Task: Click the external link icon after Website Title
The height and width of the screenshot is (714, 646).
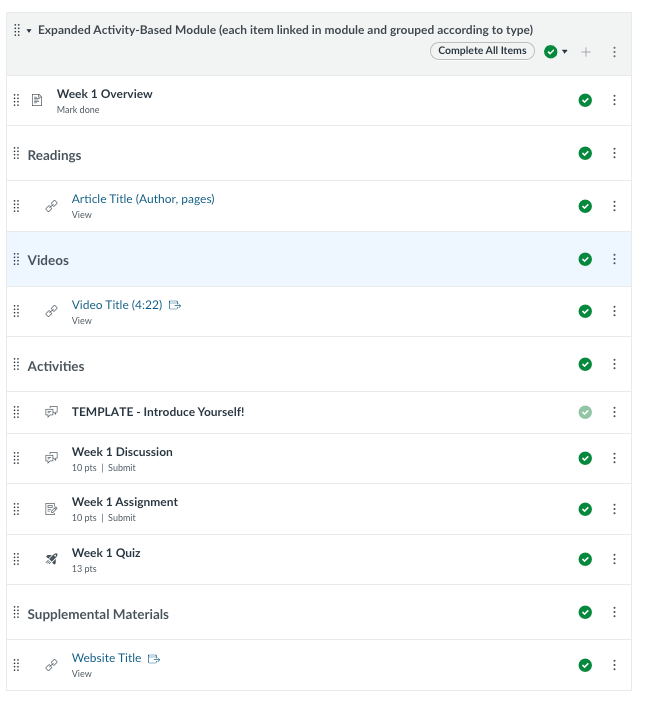Action: [x=154, y=658]
